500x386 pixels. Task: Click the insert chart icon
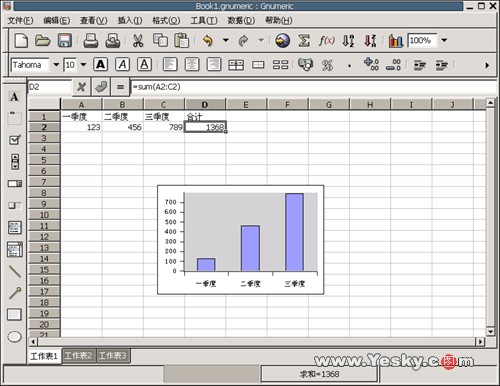coord(396,41)
